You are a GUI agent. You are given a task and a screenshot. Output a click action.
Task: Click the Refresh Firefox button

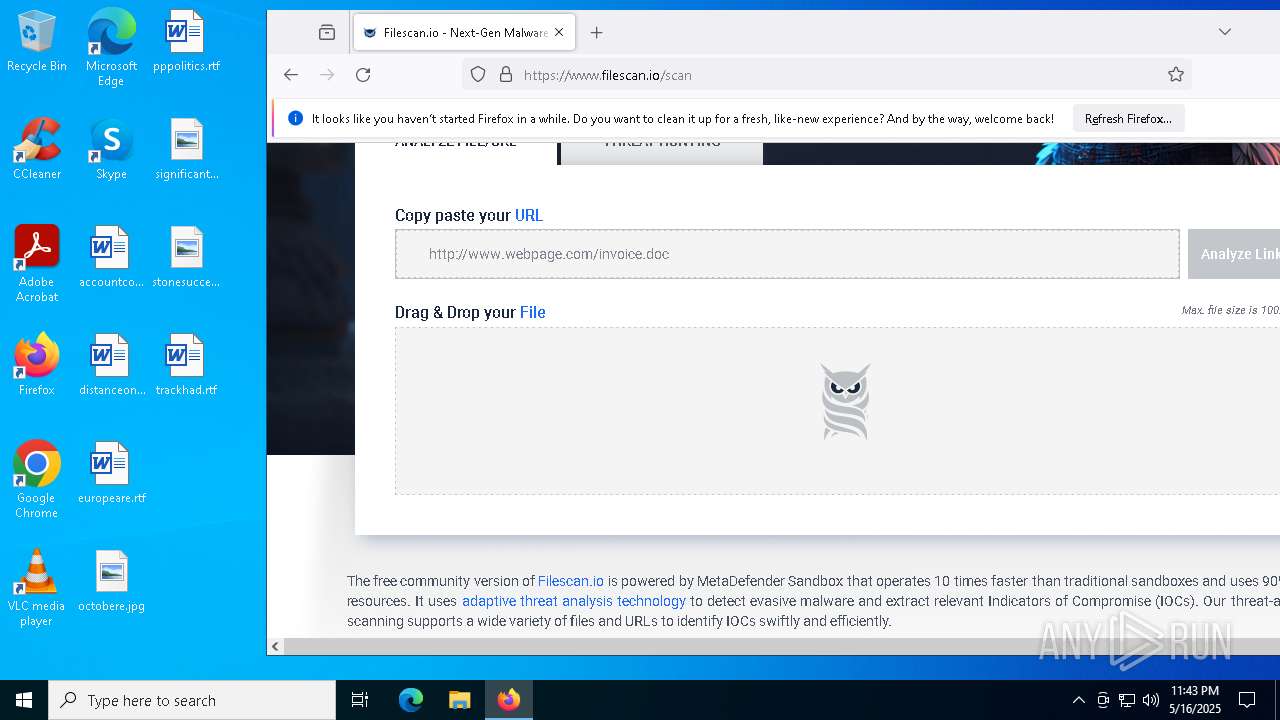tap(1128, 118)
